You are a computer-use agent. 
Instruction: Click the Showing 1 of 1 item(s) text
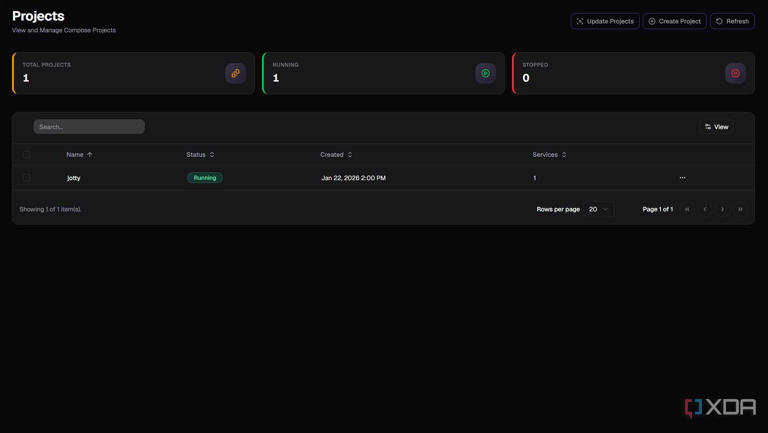click(x=50, y=209)
